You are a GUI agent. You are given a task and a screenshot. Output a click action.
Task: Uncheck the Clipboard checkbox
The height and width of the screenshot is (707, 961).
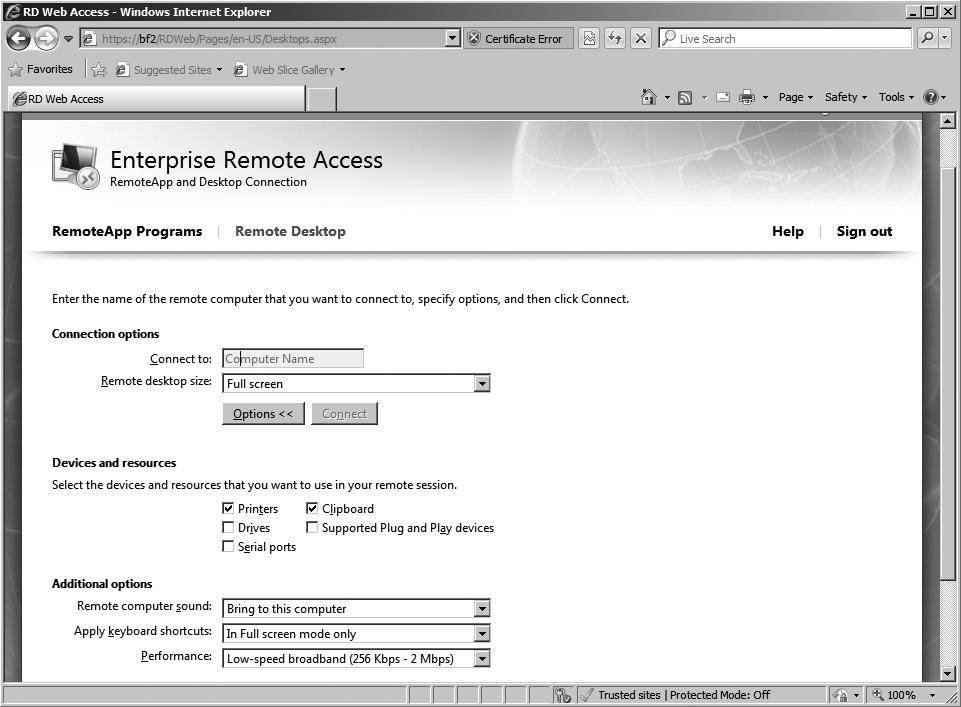312,508
